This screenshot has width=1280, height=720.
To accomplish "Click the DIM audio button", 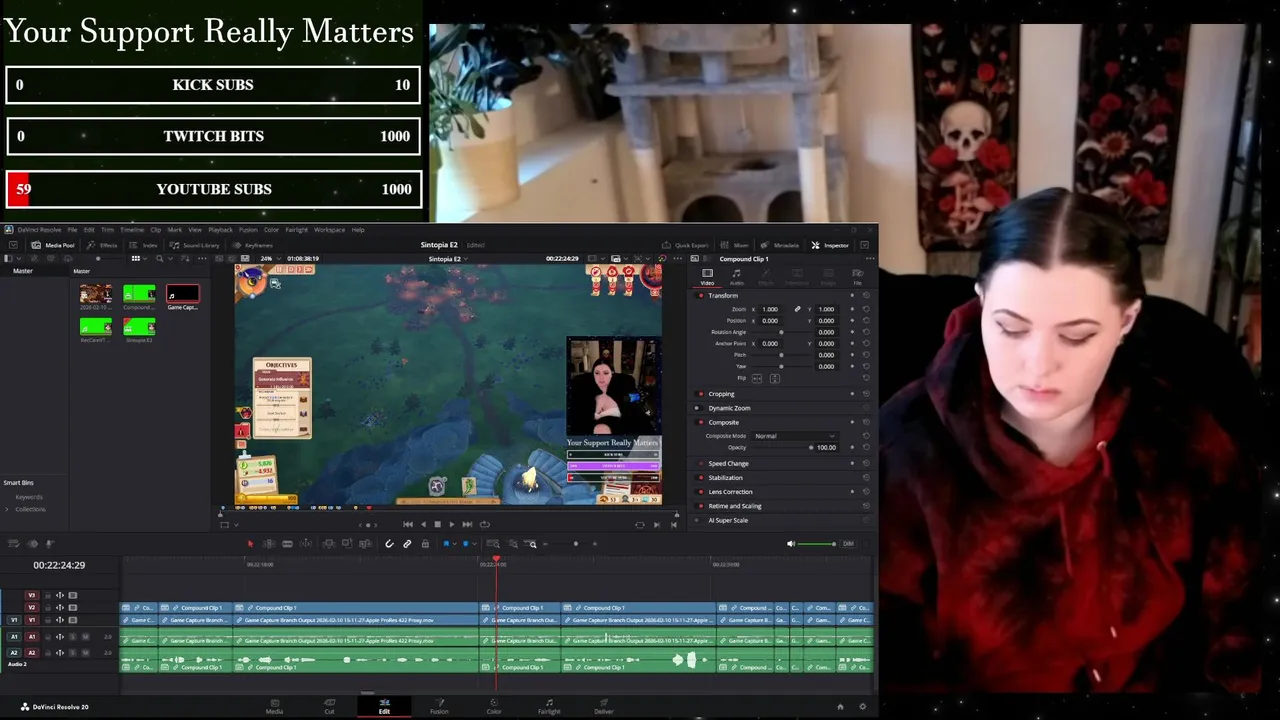I will pyautogui.click(x=848, y=544).
